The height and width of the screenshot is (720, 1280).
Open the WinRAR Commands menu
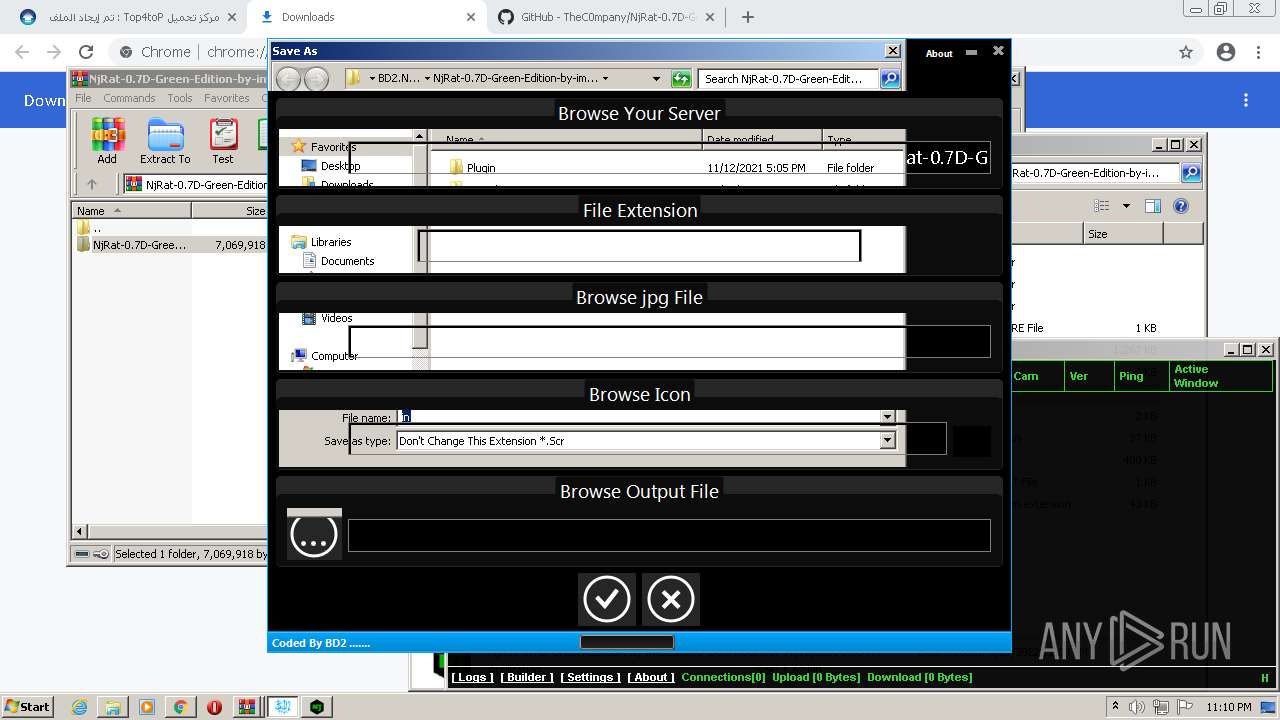[x=129, y=98]
